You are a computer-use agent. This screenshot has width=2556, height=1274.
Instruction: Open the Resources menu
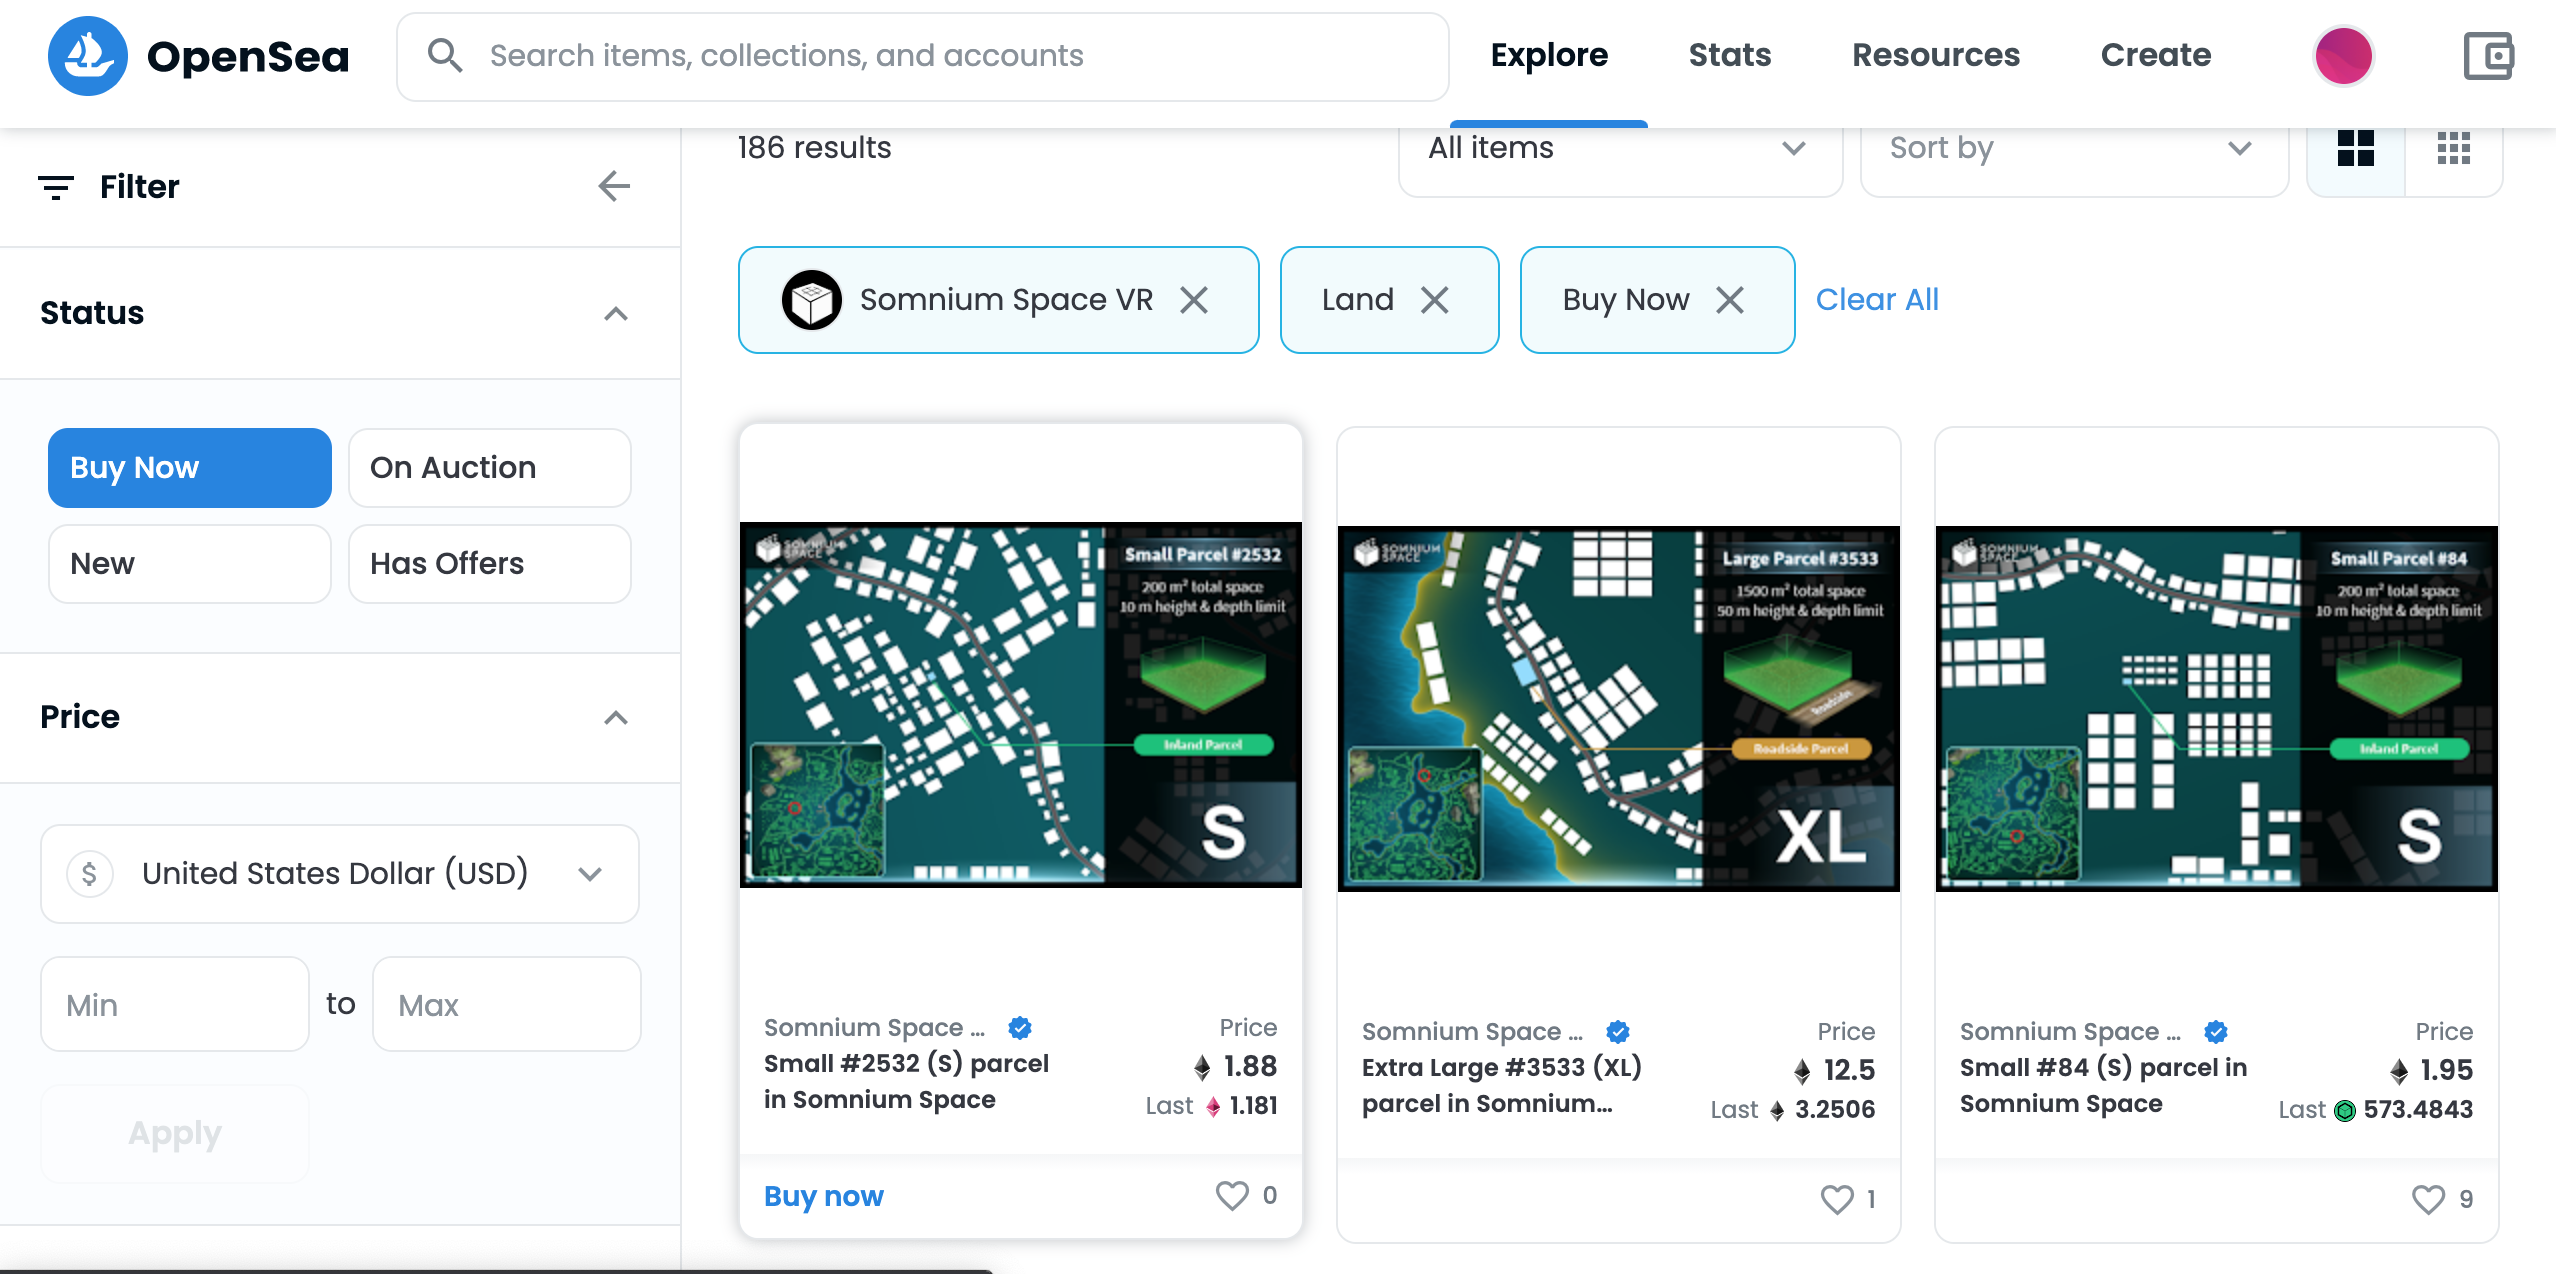[x=1936, y=56]
